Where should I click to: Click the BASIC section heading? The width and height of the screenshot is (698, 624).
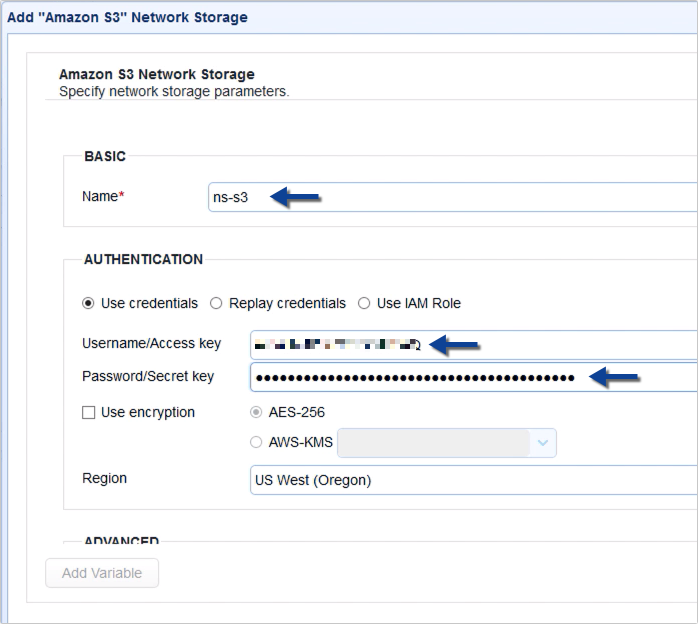(105, 156)
